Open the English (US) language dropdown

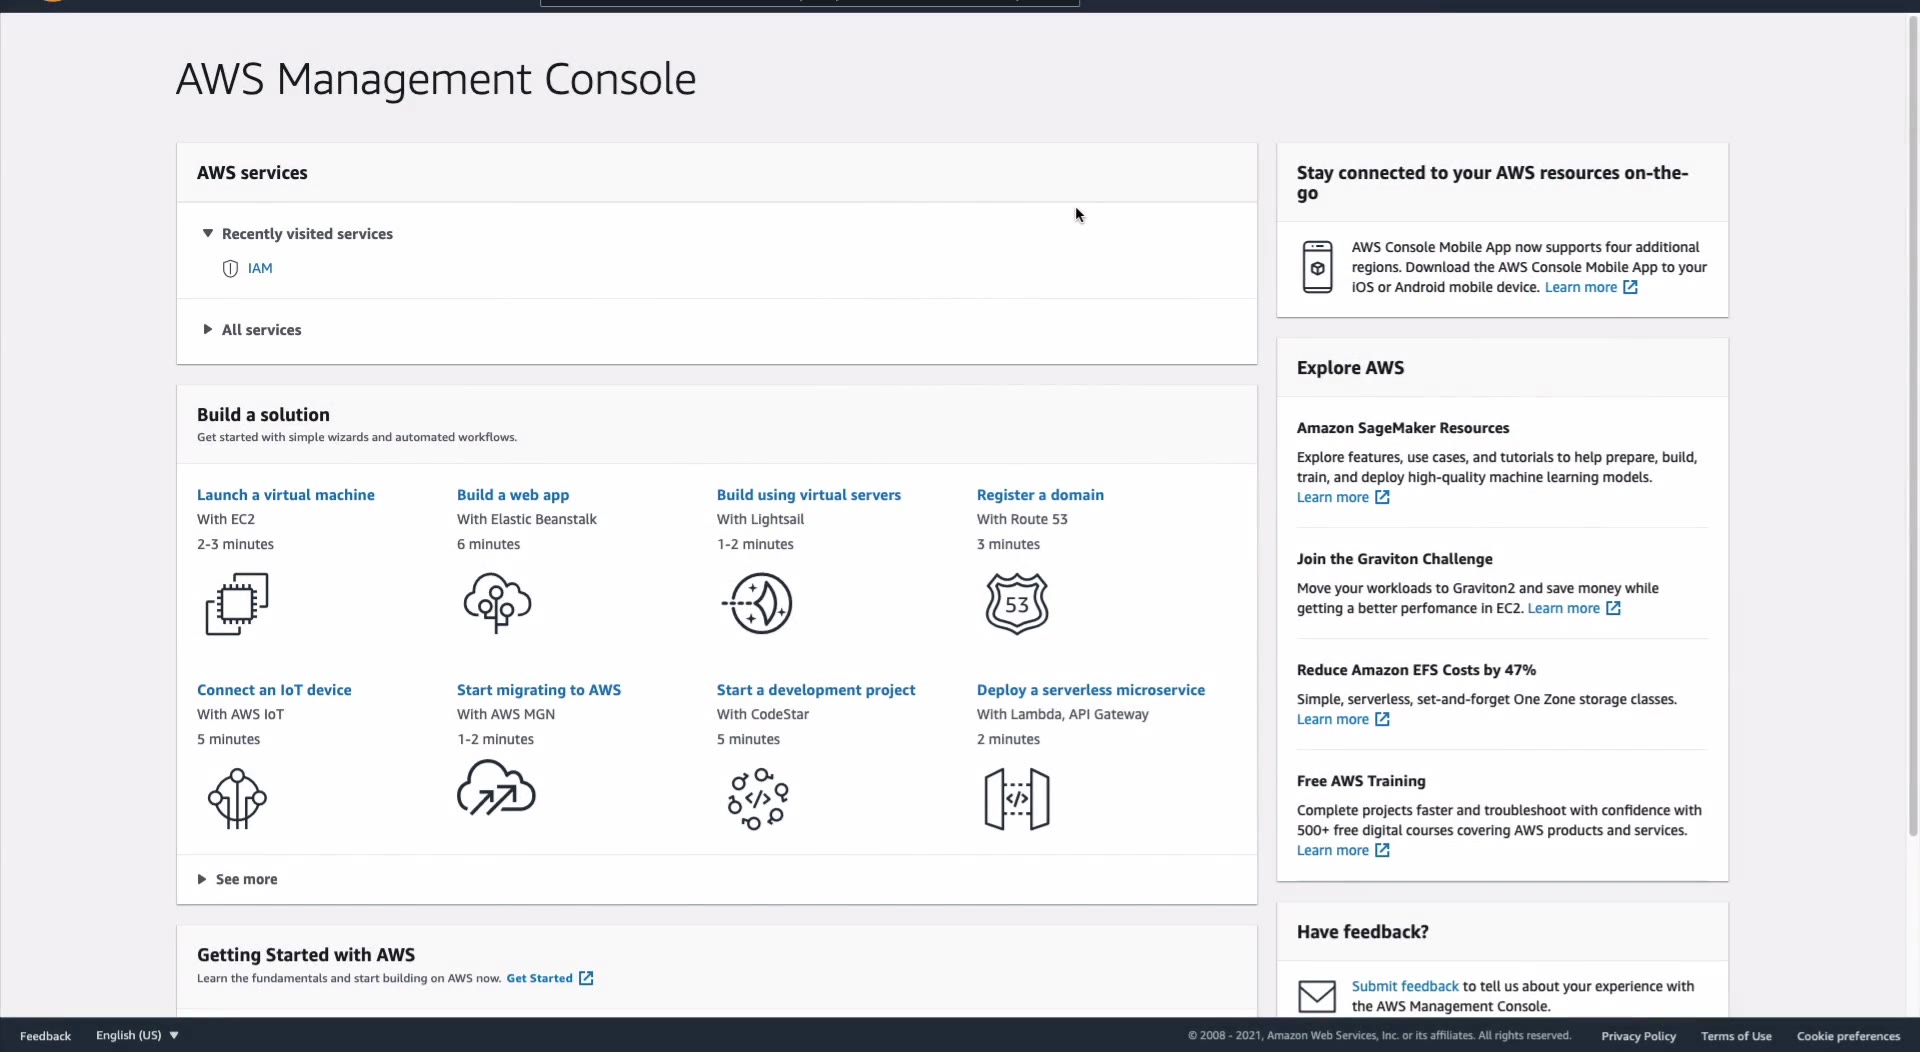[137, 1036]
